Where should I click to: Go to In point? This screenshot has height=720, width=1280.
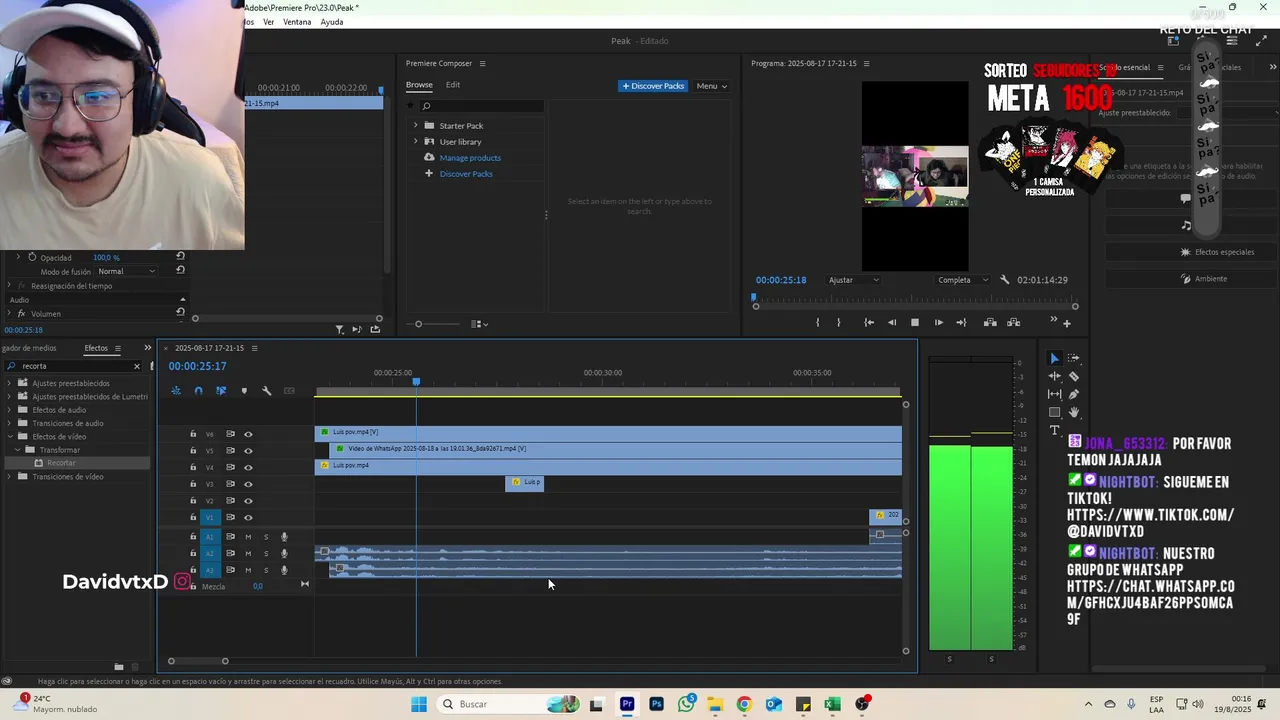(869, 322)
